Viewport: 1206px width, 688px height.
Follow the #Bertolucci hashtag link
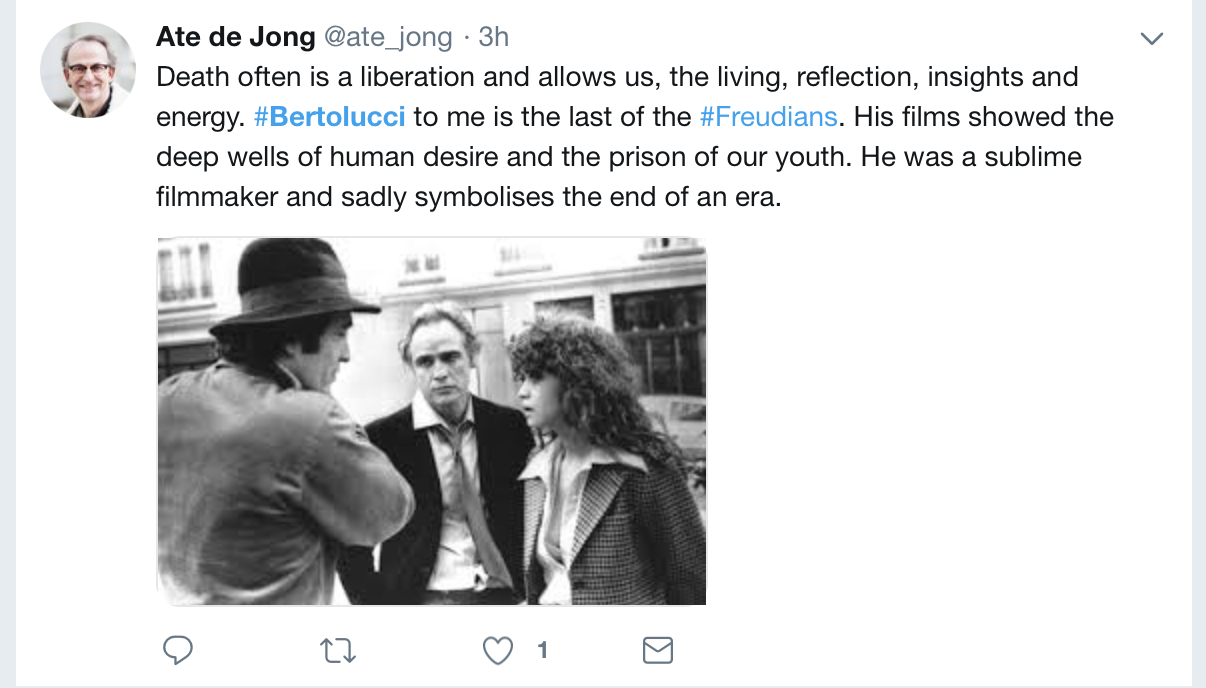click(330, 117)
